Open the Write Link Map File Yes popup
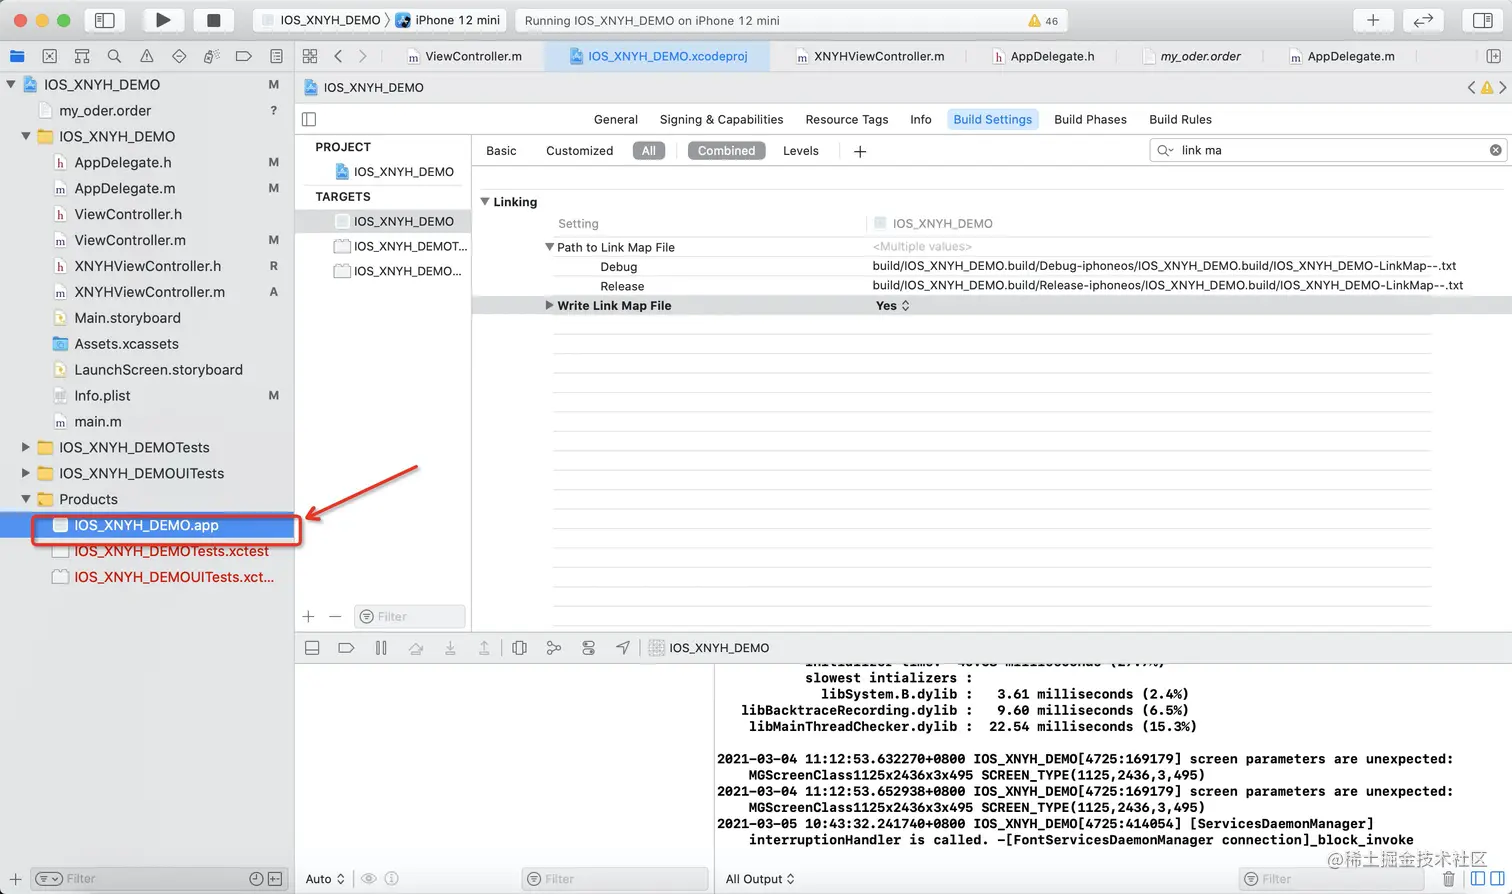This screenshot has width=1512, height=894. (x=893, y=306)
